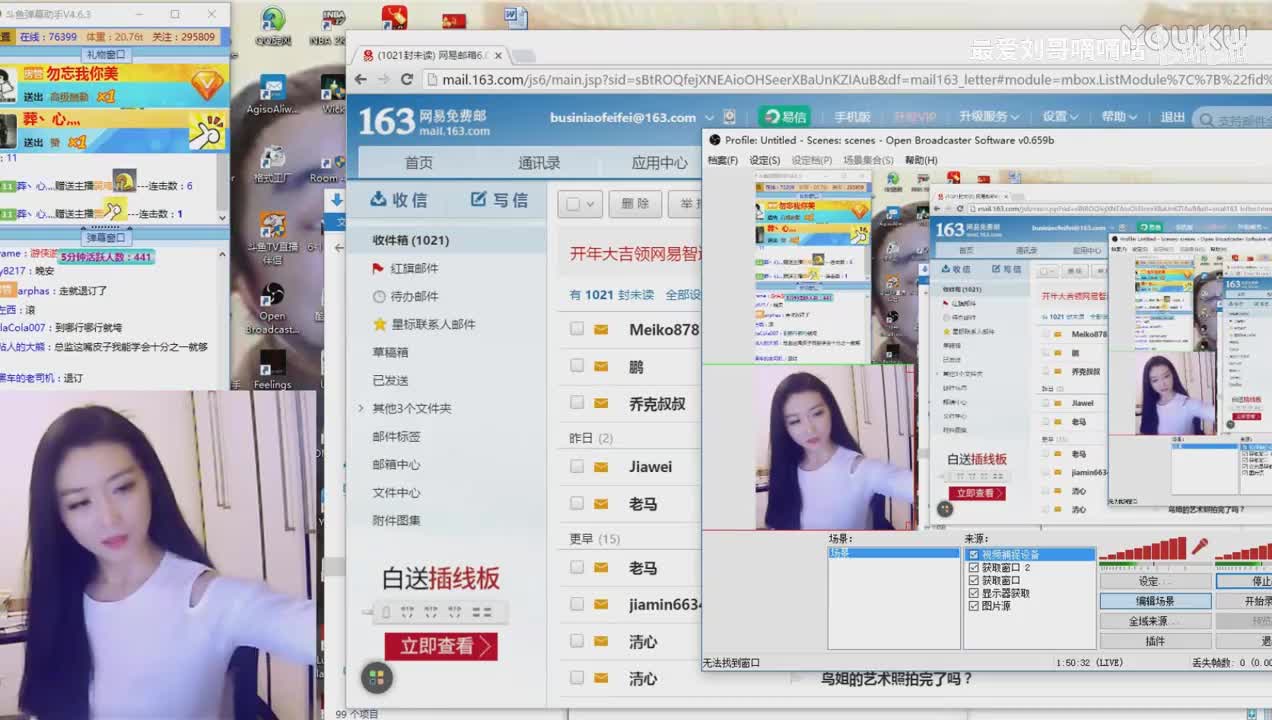Open the 设置 dropdown in mail header
The image size is (1272, 720).
coord(1060,117)
